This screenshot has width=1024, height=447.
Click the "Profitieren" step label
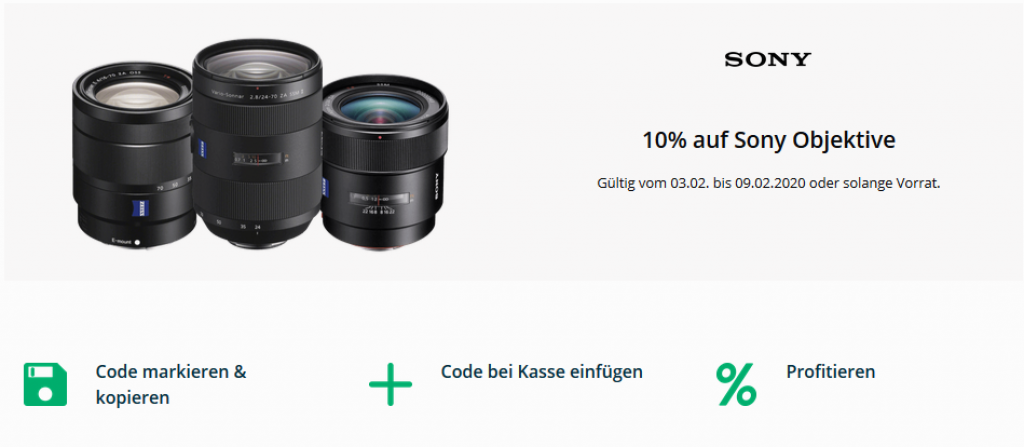[830, 372]
